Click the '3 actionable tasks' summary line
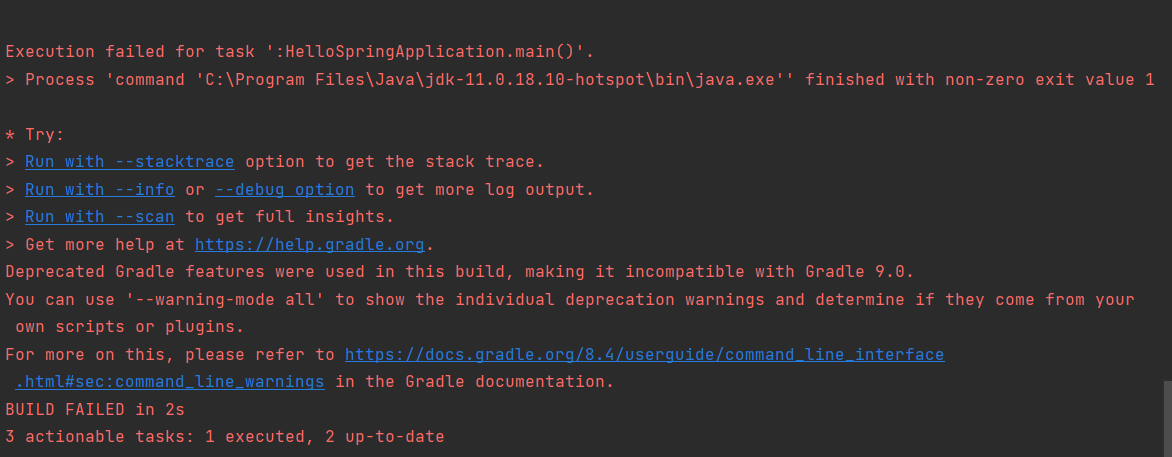This screenshot has height=457, width=1172. (x=224, y=437)
